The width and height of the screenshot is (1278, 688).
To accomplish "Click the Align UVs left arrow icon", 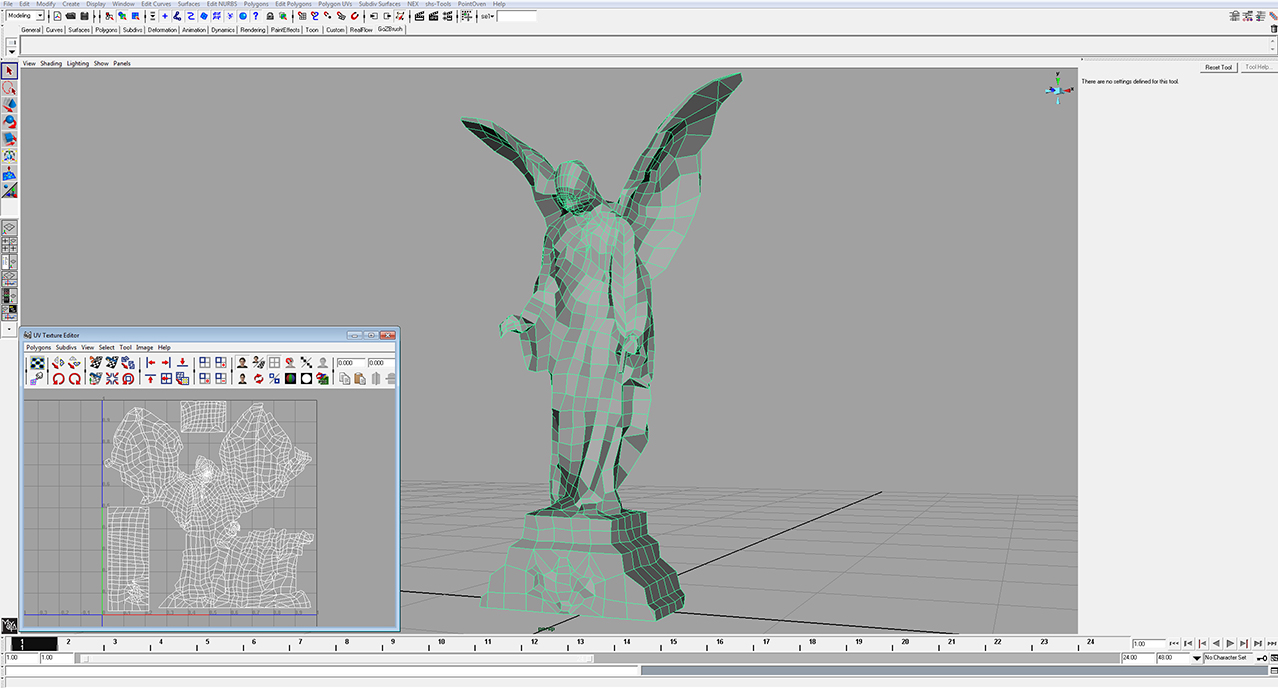I will 151,362.
